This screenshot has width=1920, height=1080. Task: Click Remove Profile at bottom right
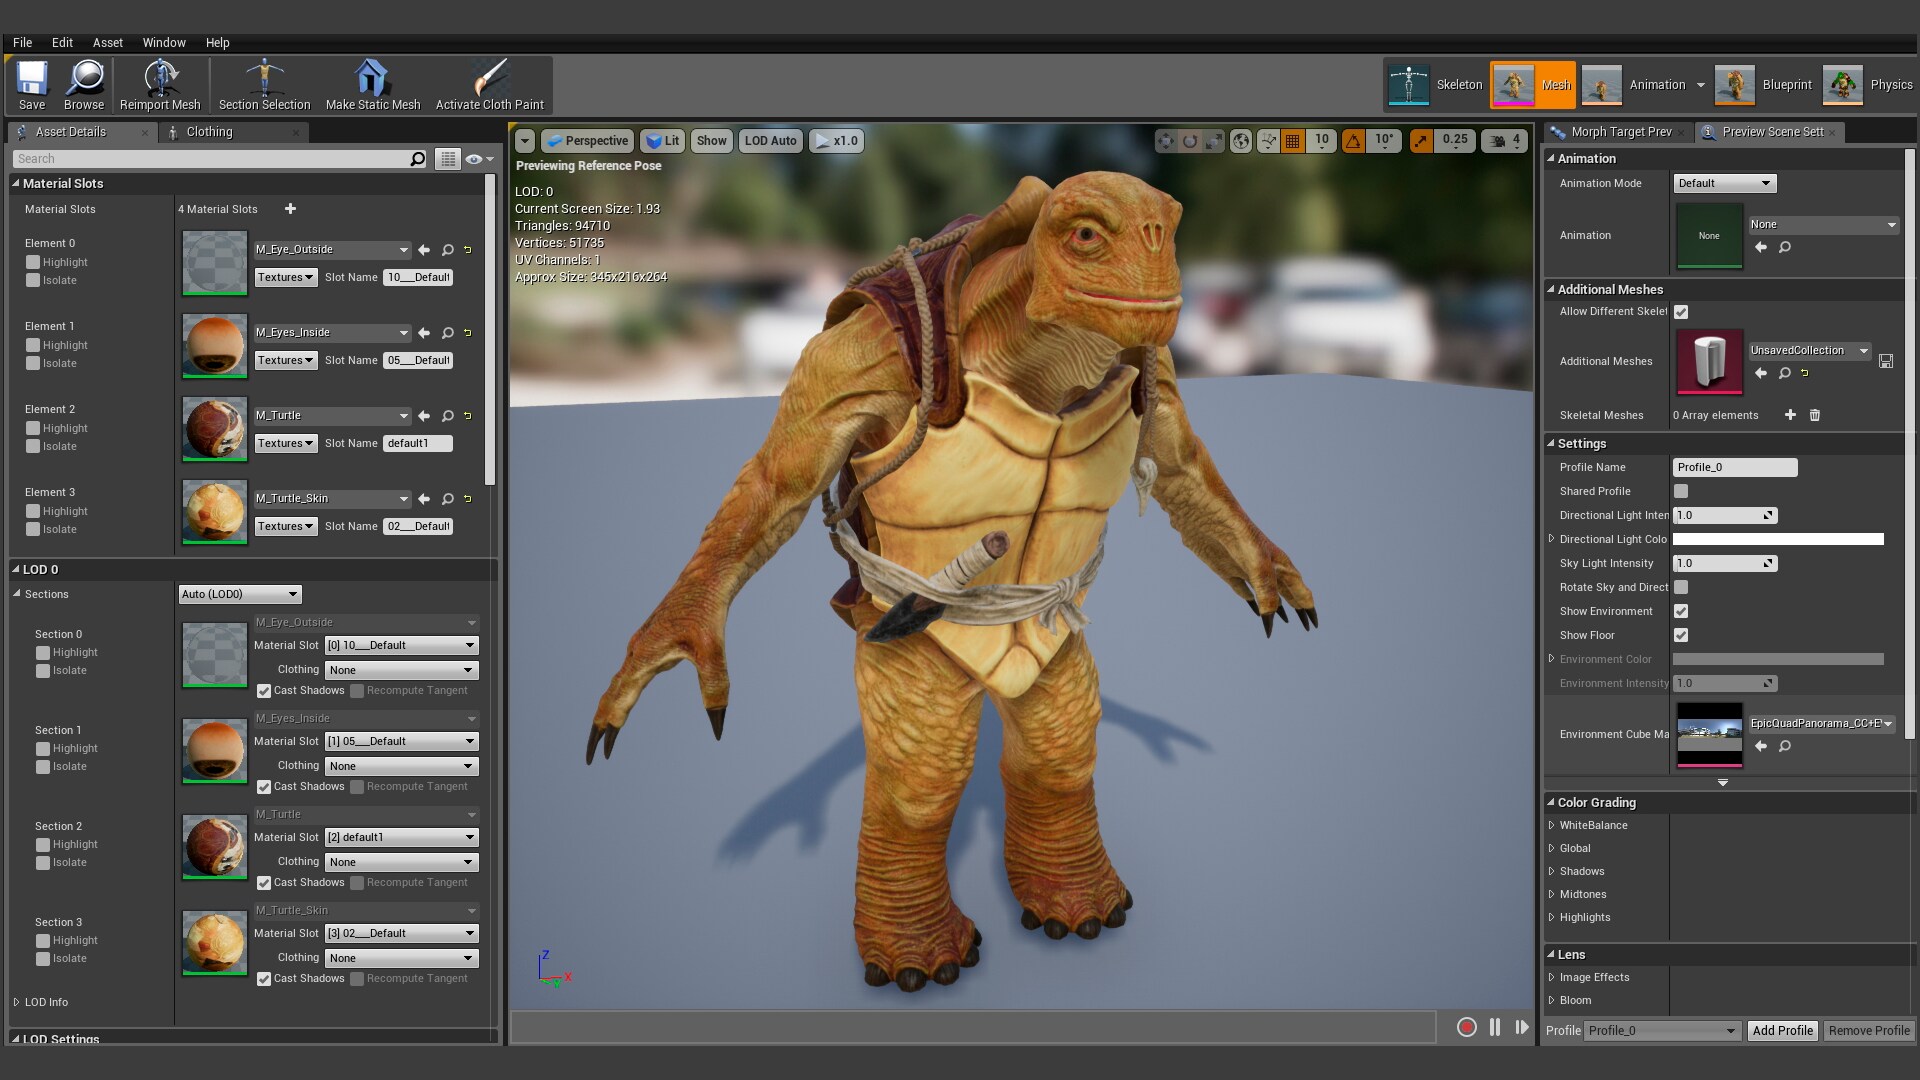click(x=1869, y=1030)
